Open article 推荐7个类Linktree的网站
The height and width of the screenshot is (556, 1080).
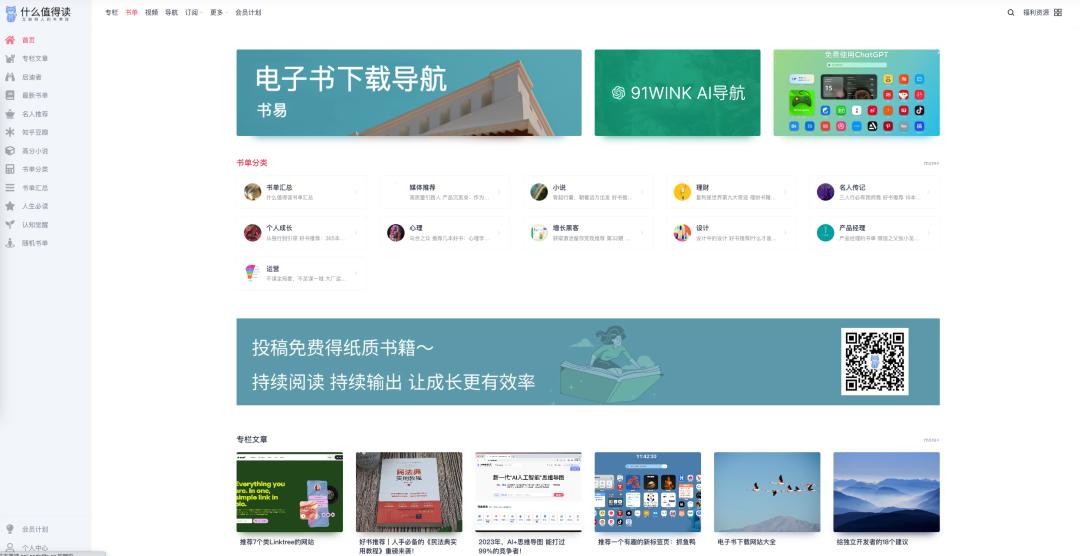[278, 542]
